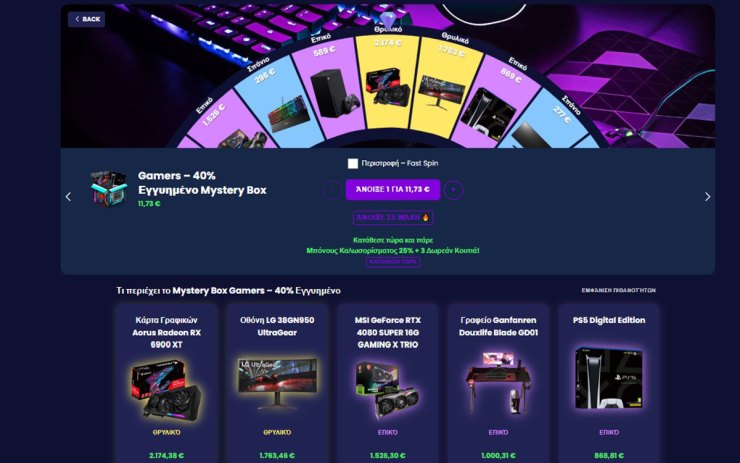Image resolution: width=740 pixels, height=463 pixels.
Task: Open ΕΜΦΑΝΙΣΗ ΠΙΘΑΝΟΤΗΤΩΝ probabilities link
Action: coord(618,290)
